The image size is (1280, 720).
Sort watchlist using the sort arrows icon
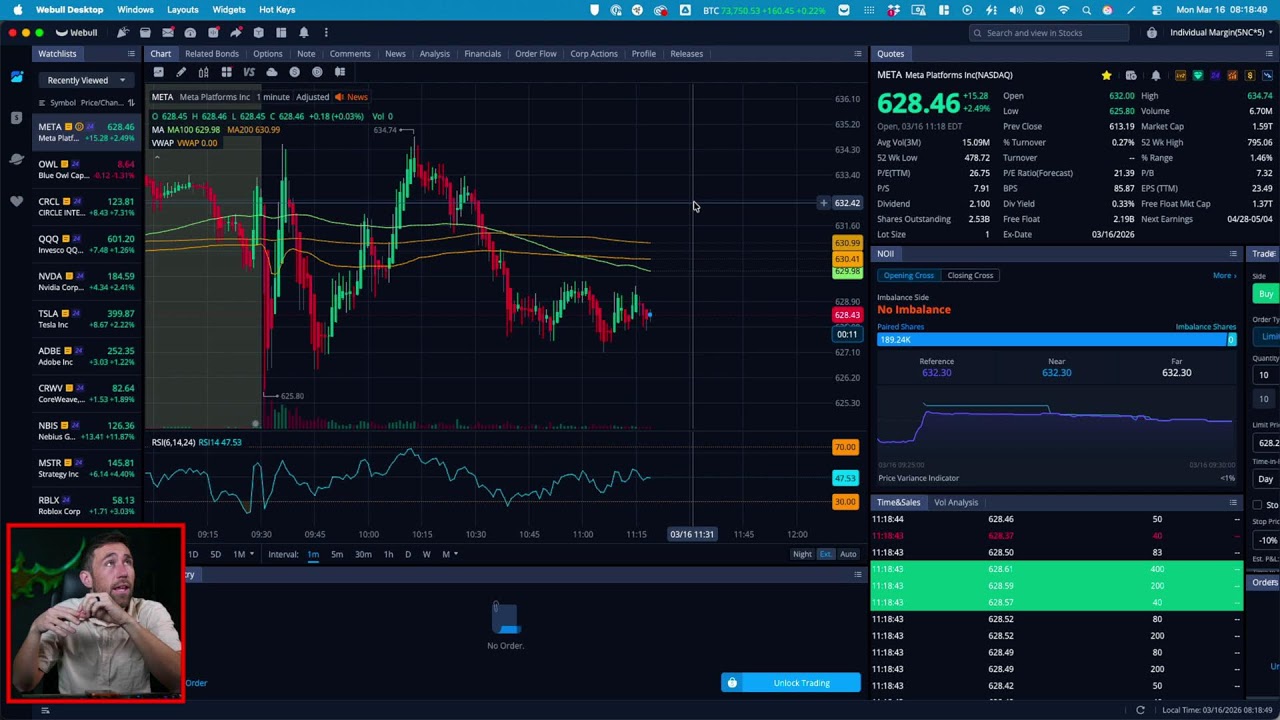coord(131,103)
